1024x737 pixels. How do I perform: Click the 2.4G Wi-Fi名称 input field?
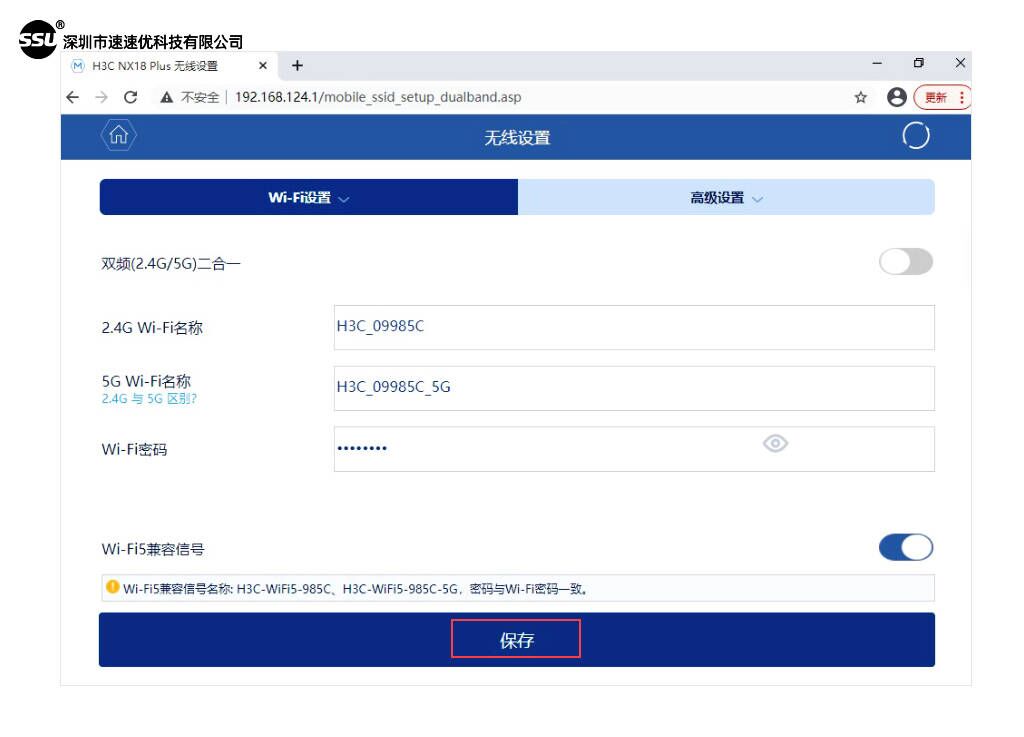click(x=634, y=327)
